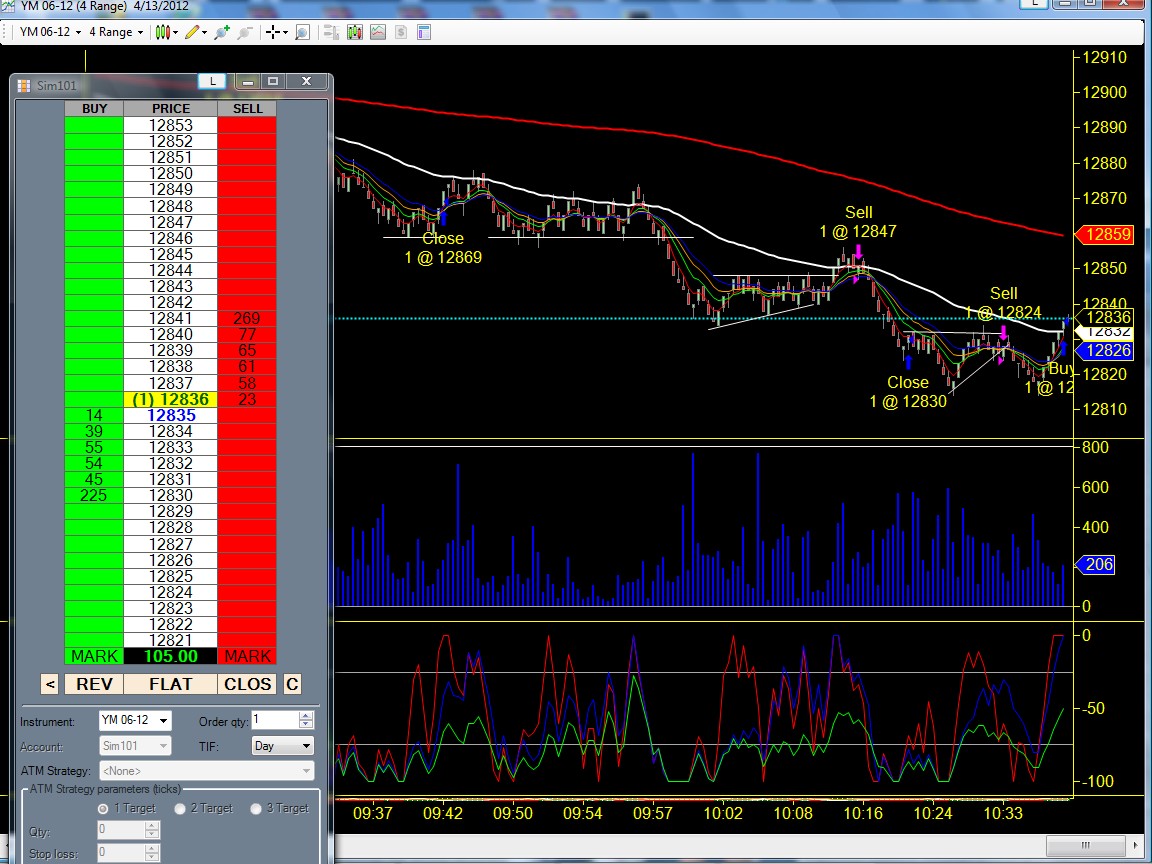The image size is (1152, 864).
Task: Click the red MARK sell cell
Action: pyautogui.click(x=247, y=656)
